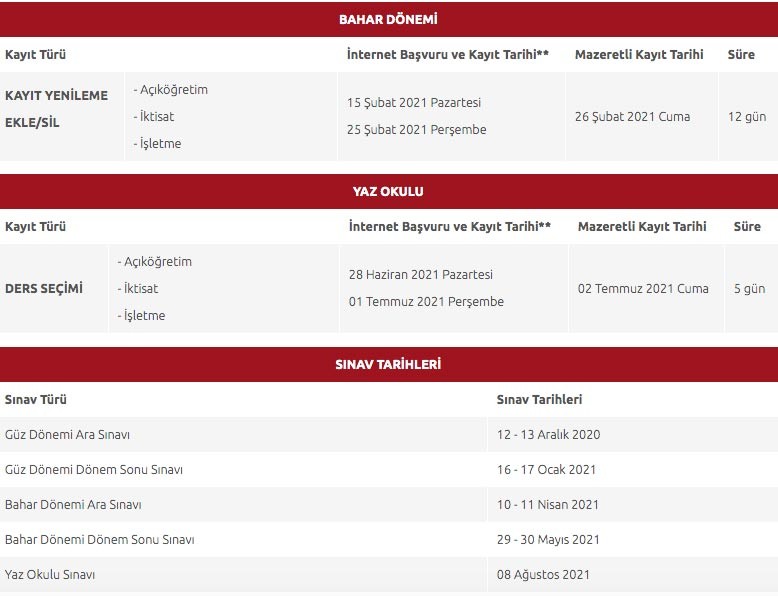Screen dimensions: 778x596
Task: Click the 12 gün duration cell
Action: click(x=747, y=116)
